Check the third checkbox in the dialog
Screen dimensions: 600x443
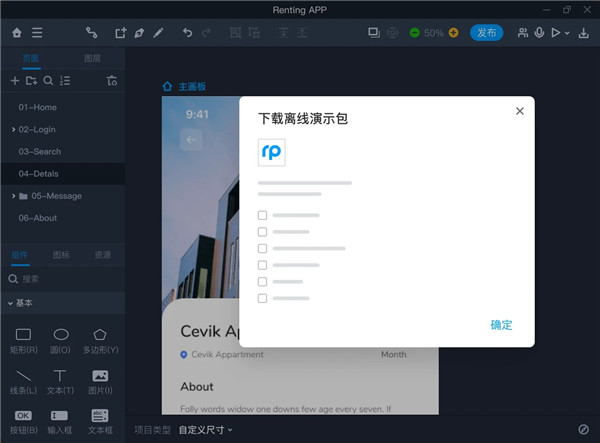[262, 249]
